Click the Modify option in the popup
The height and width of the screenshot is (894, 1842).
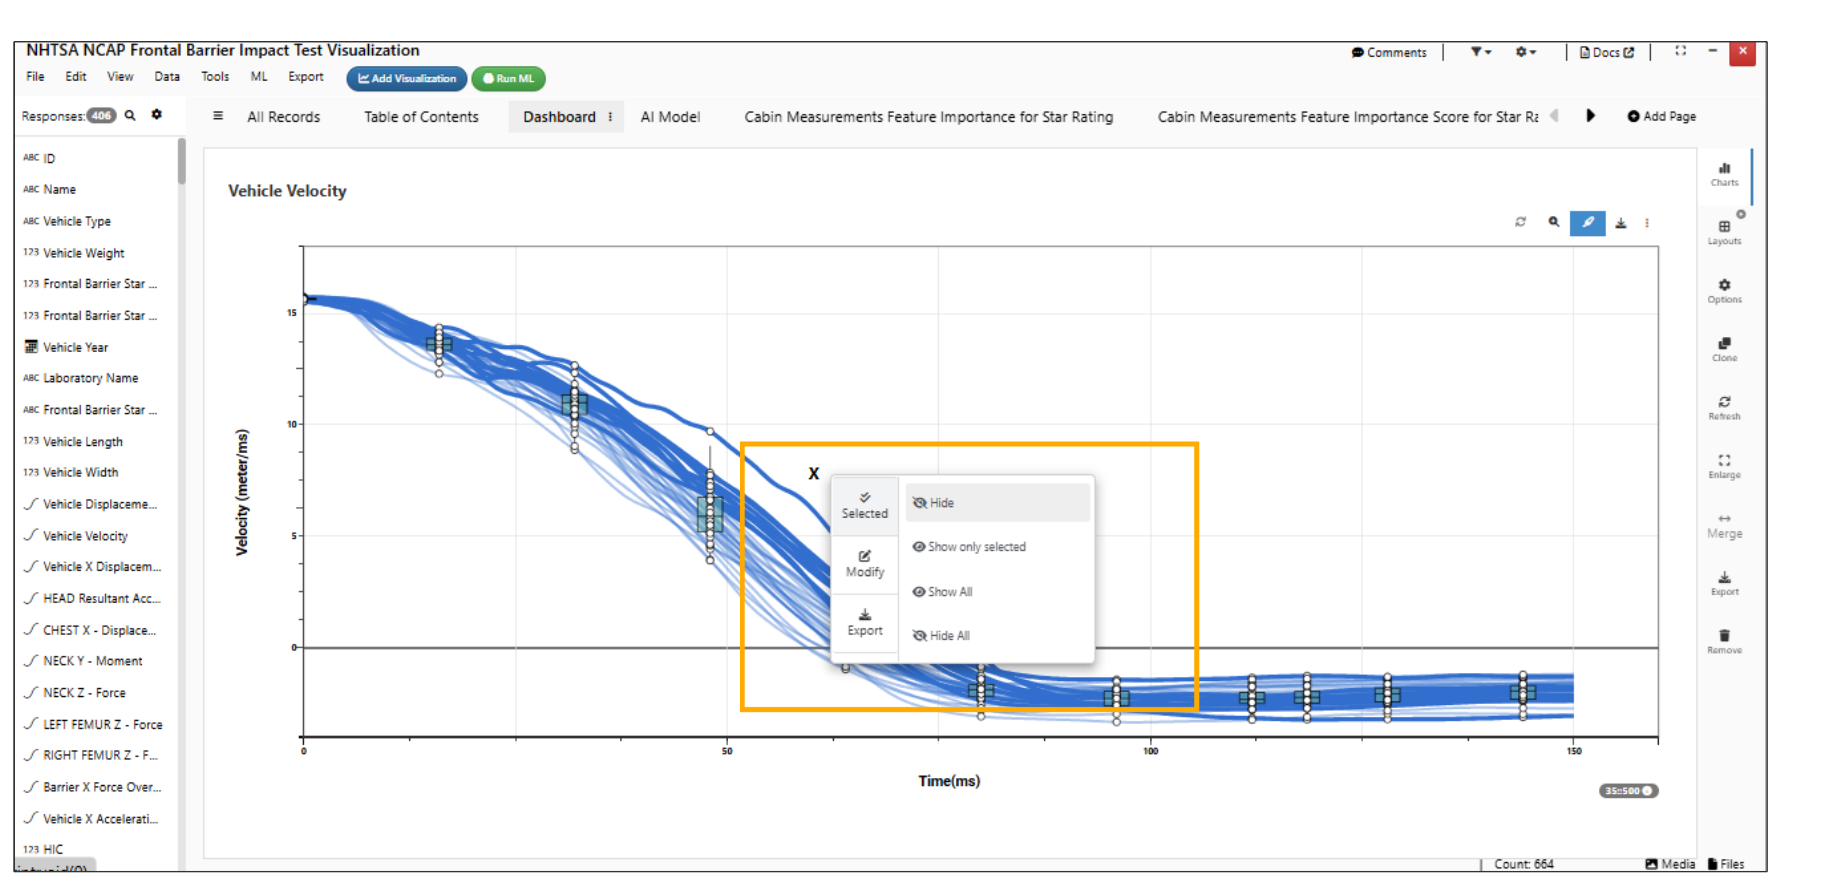tap(865, 564)
